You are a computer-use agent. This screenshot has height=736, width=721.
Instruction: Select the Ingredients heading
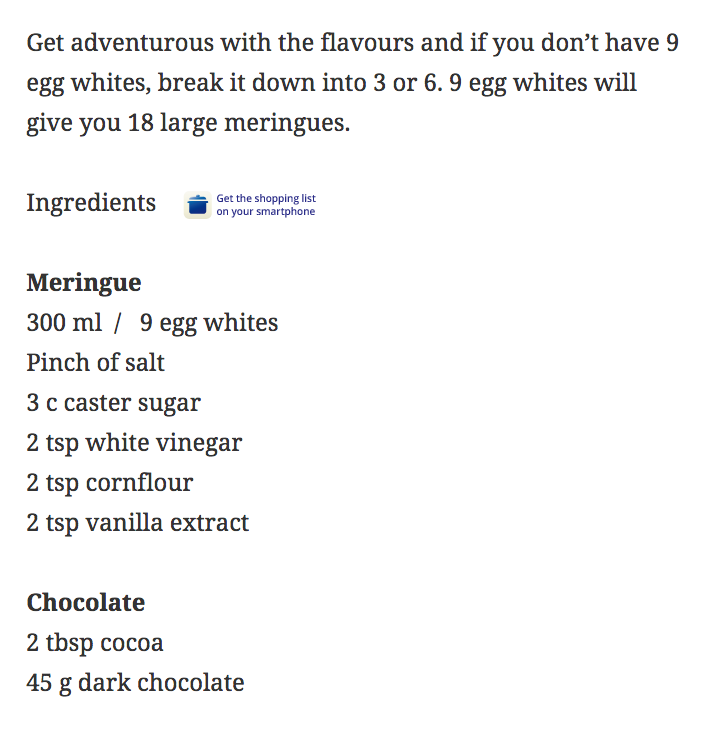click(x=91, y=203)
